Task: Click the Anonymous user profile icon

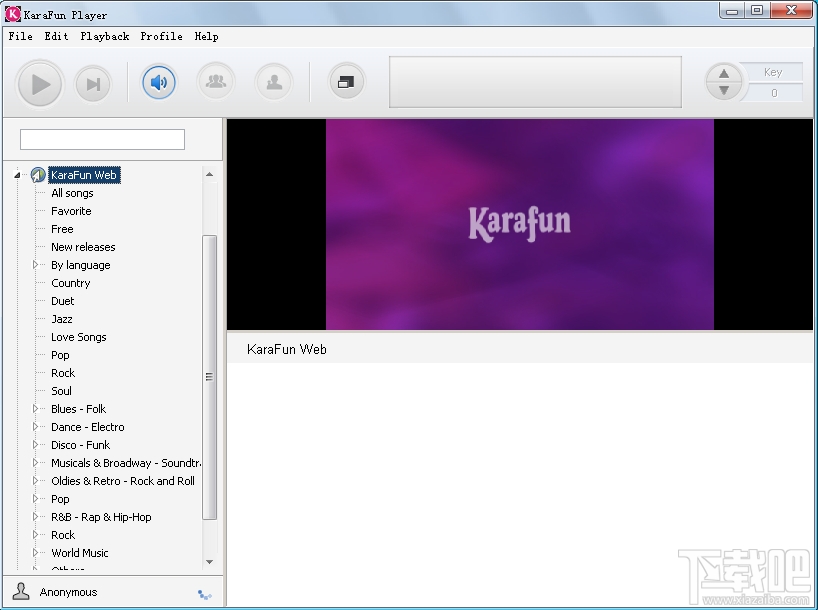Action: pyautogui.click(x=21, y=591)
